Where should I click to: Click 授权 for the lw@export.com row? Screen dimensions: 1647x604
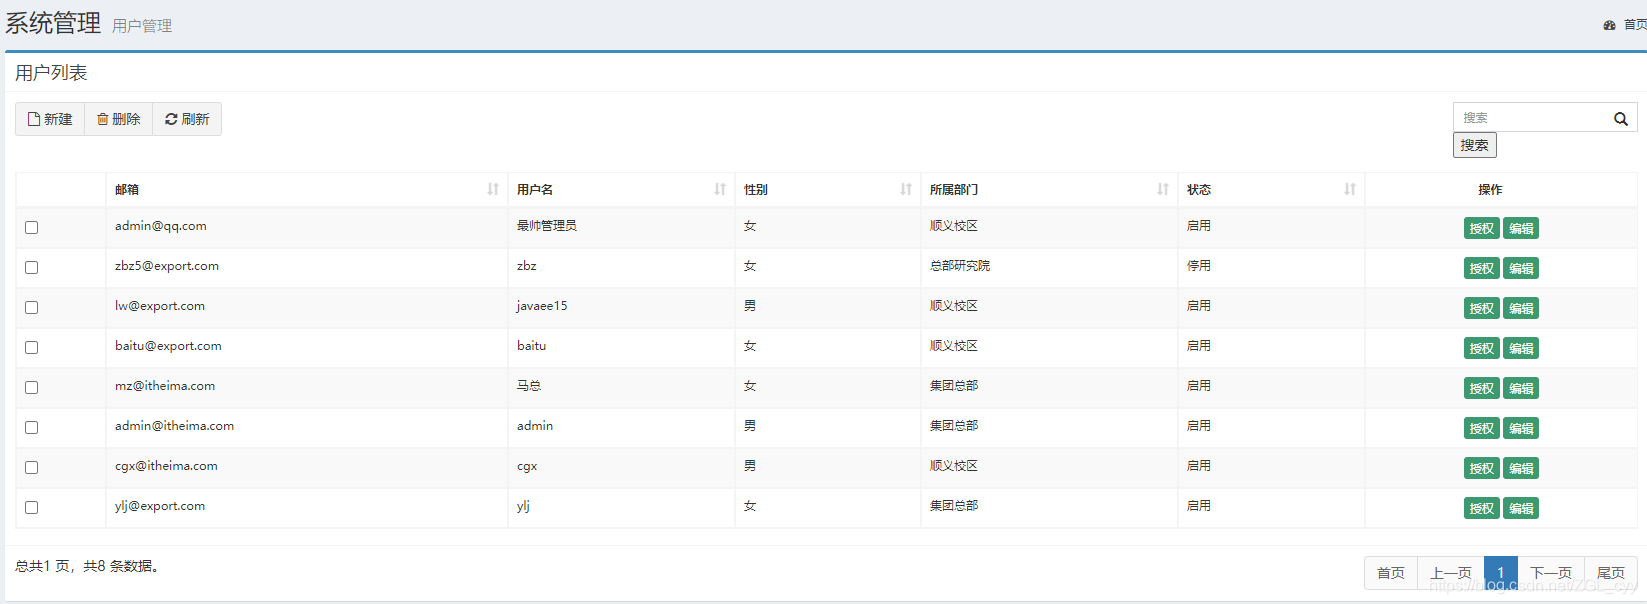[1481, 308]
